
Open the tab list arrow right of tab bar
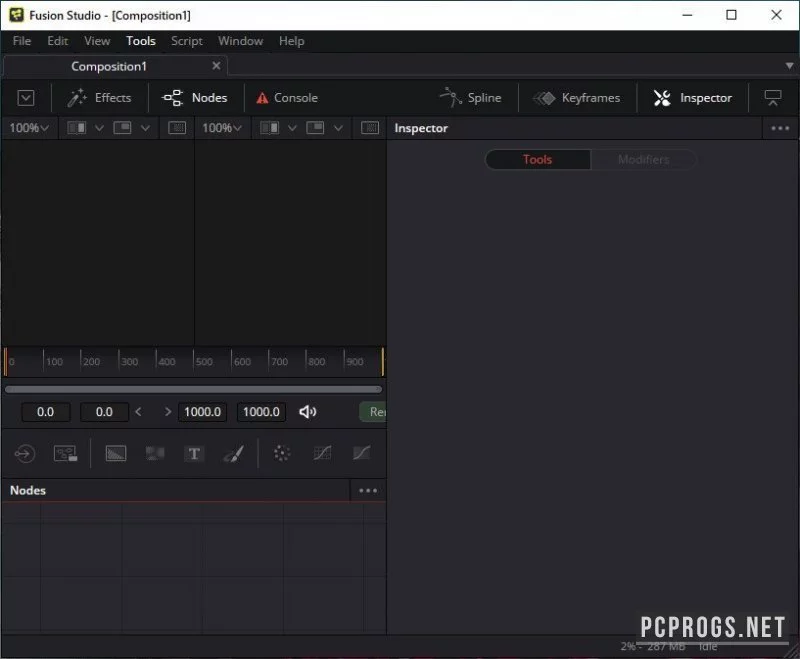click(x=789, y=66)
